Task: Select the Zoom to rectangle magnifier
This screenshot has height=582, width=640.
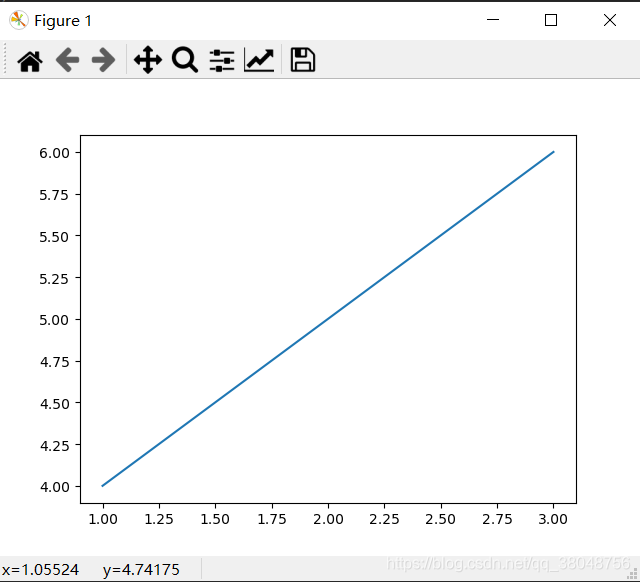Action: click(x=185, y=60)
